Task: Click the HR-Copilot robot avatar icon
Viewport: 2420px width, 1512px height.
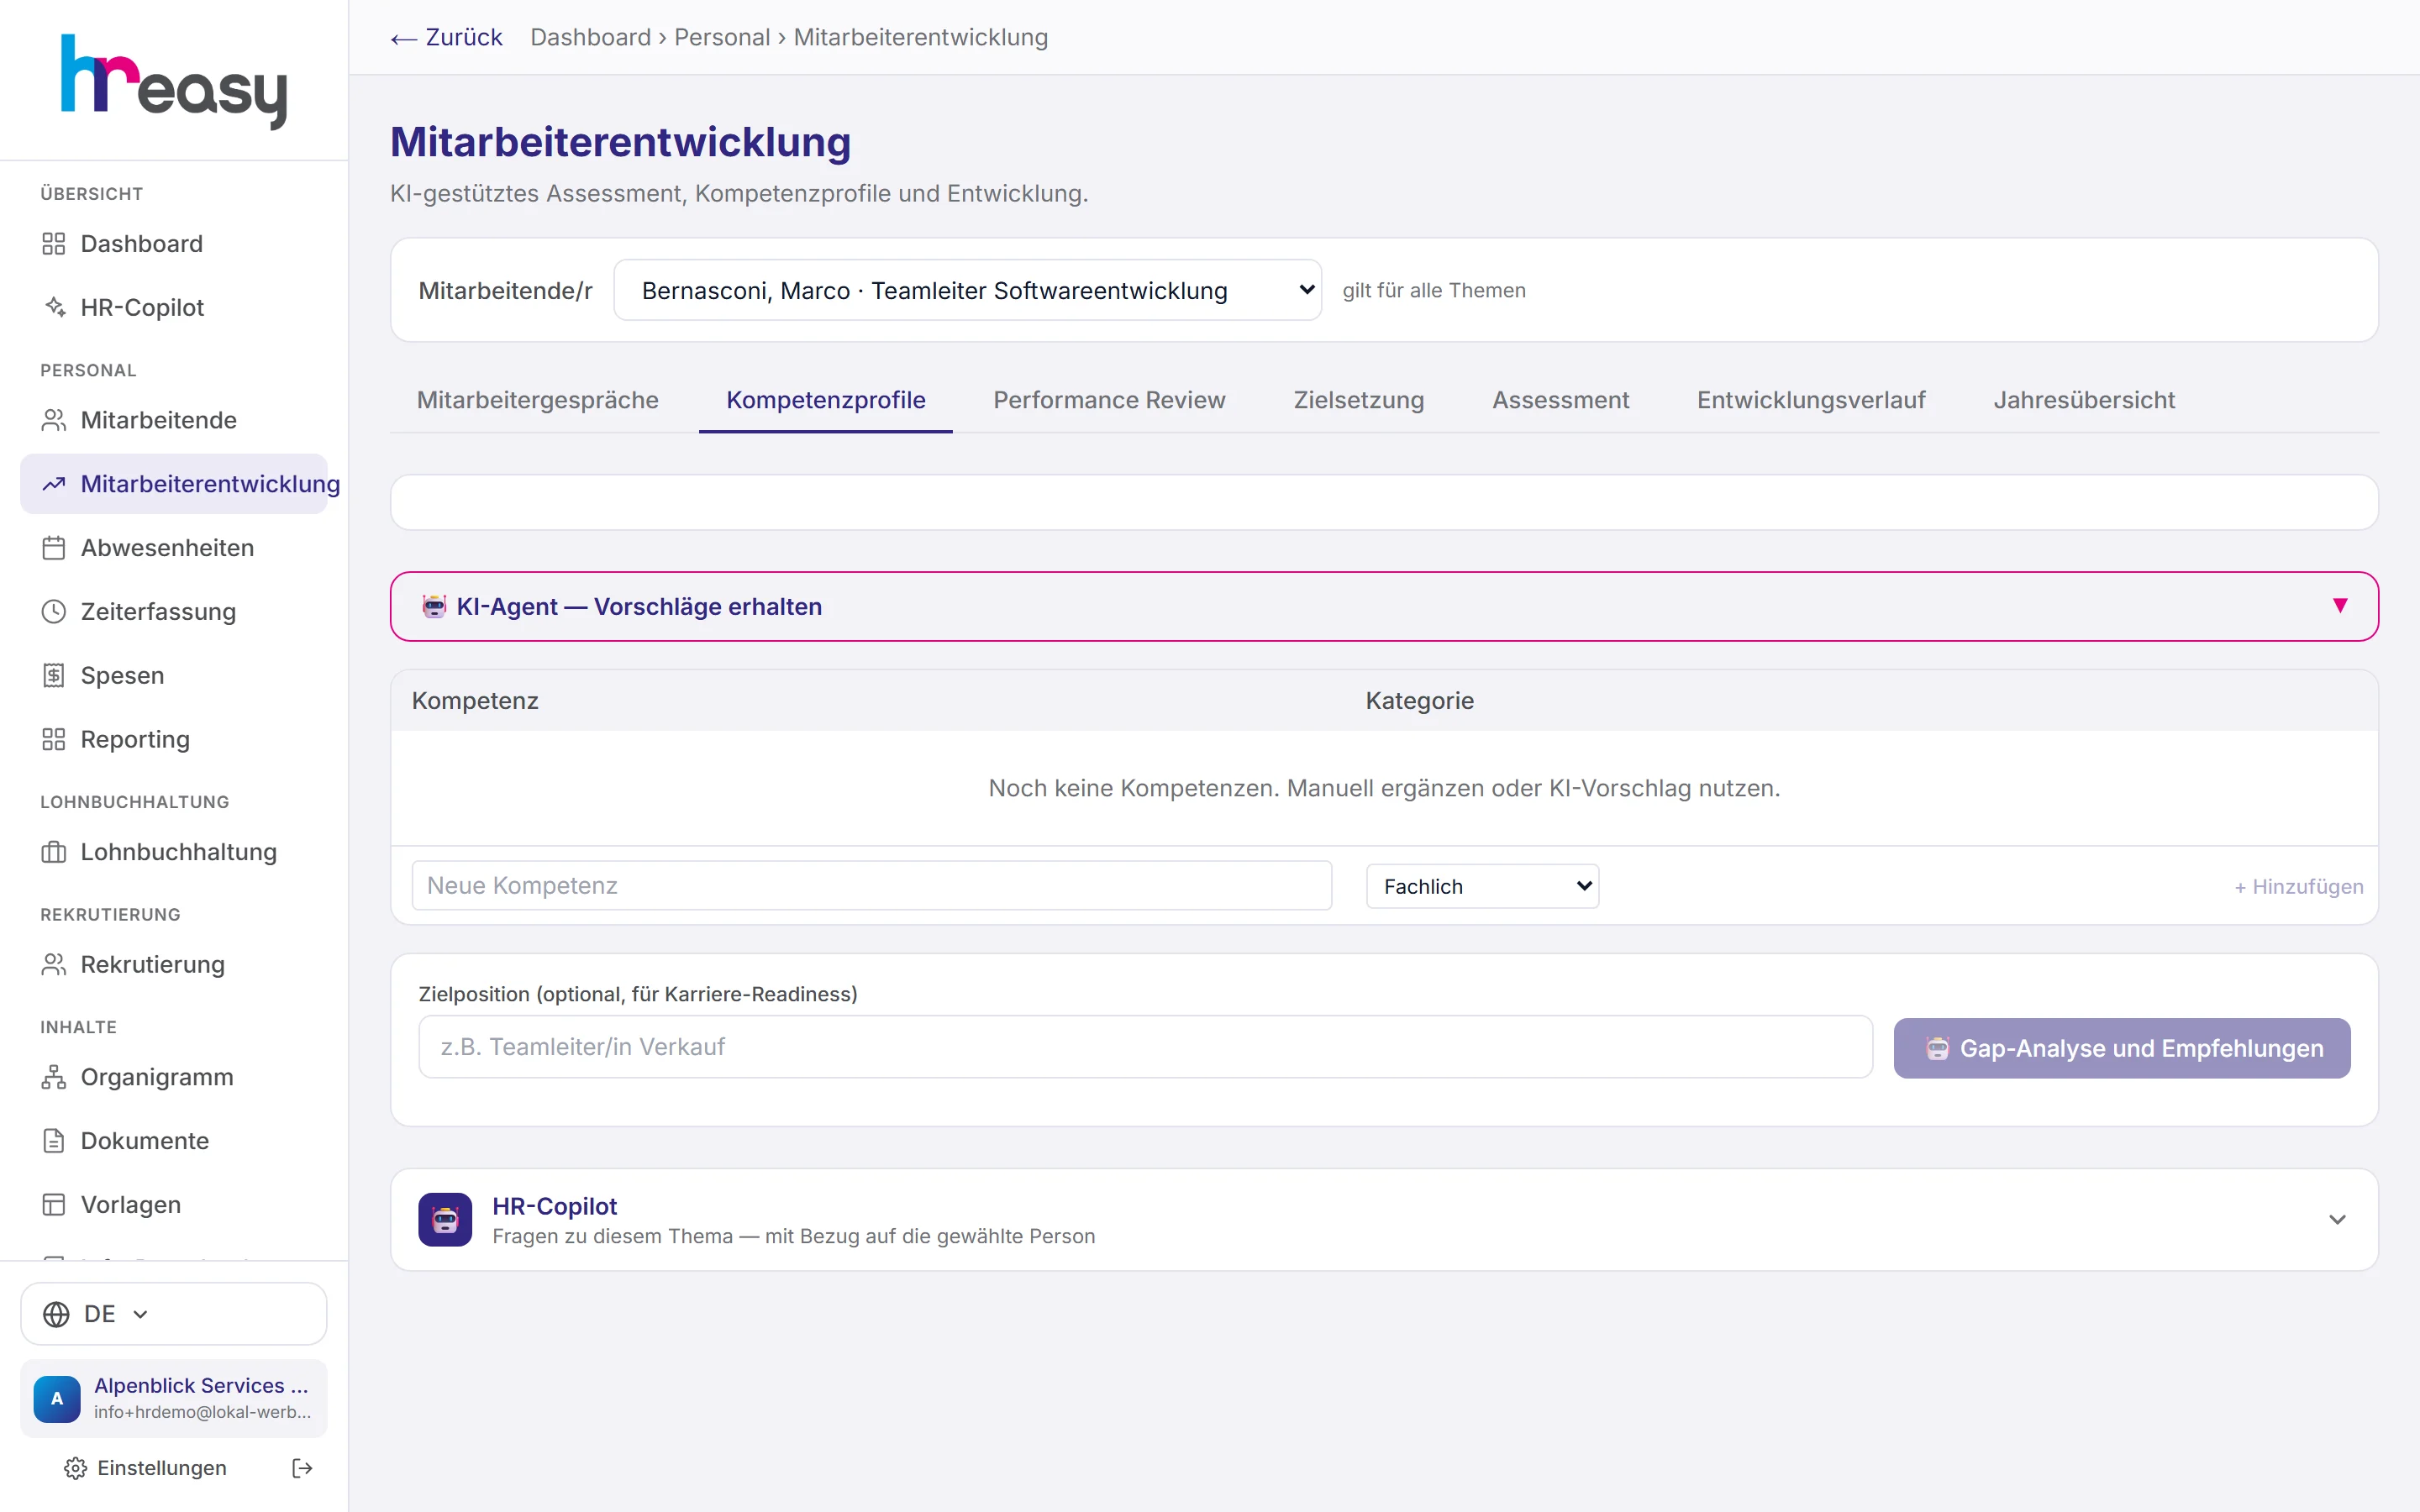Action: pyautogui.click(x=445, y=1219)
